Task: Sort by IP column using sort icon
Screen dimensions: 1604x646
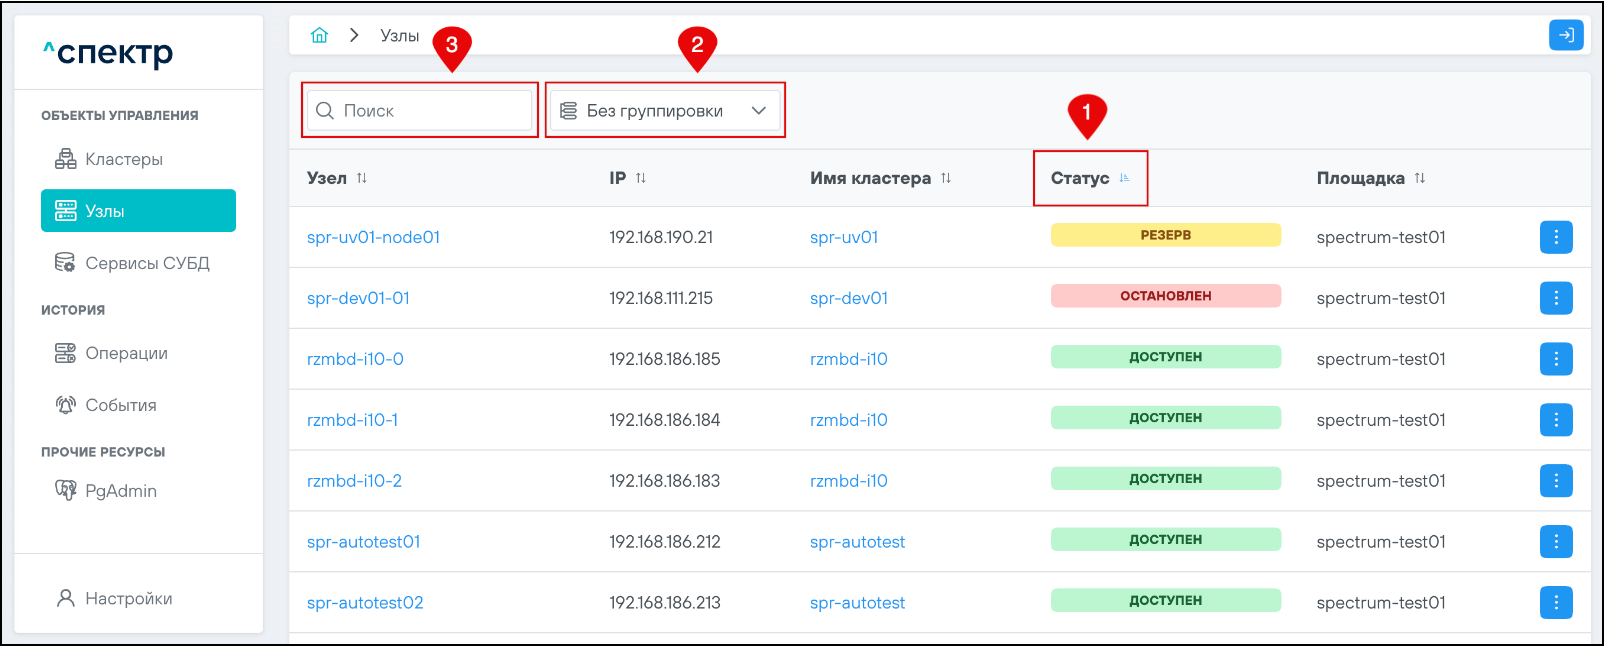Action: (641, 178)
